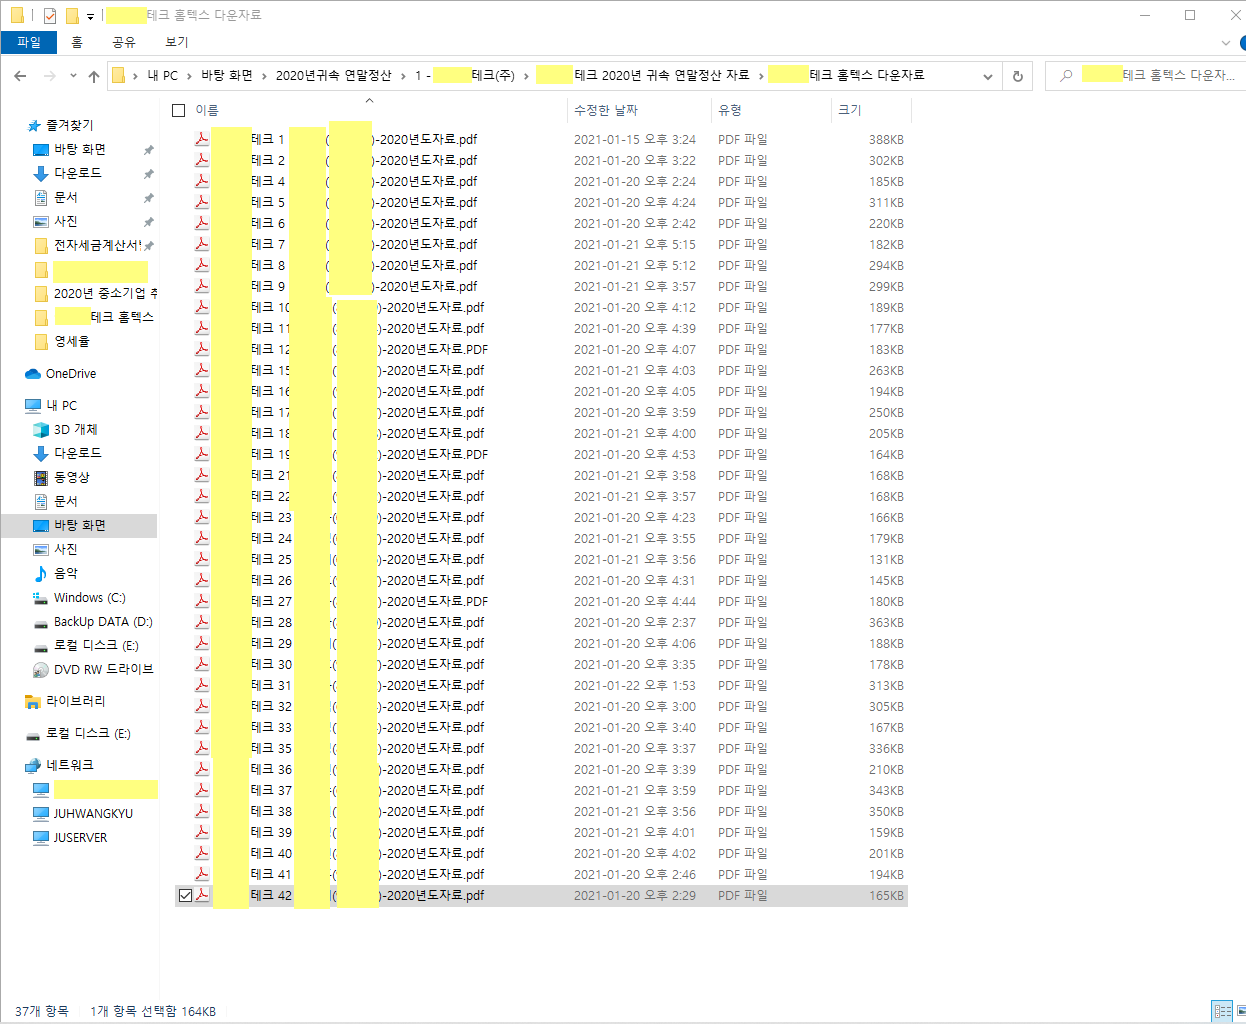
Task: Open 2020년 중소기업 folder in sidebar
Action: click(x=104, y=293)
